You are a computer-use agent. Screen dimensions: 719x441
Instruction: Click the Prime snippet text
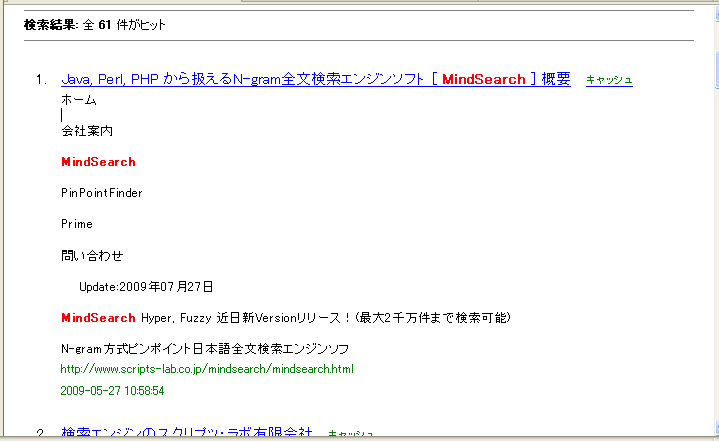tap(77, 224)
